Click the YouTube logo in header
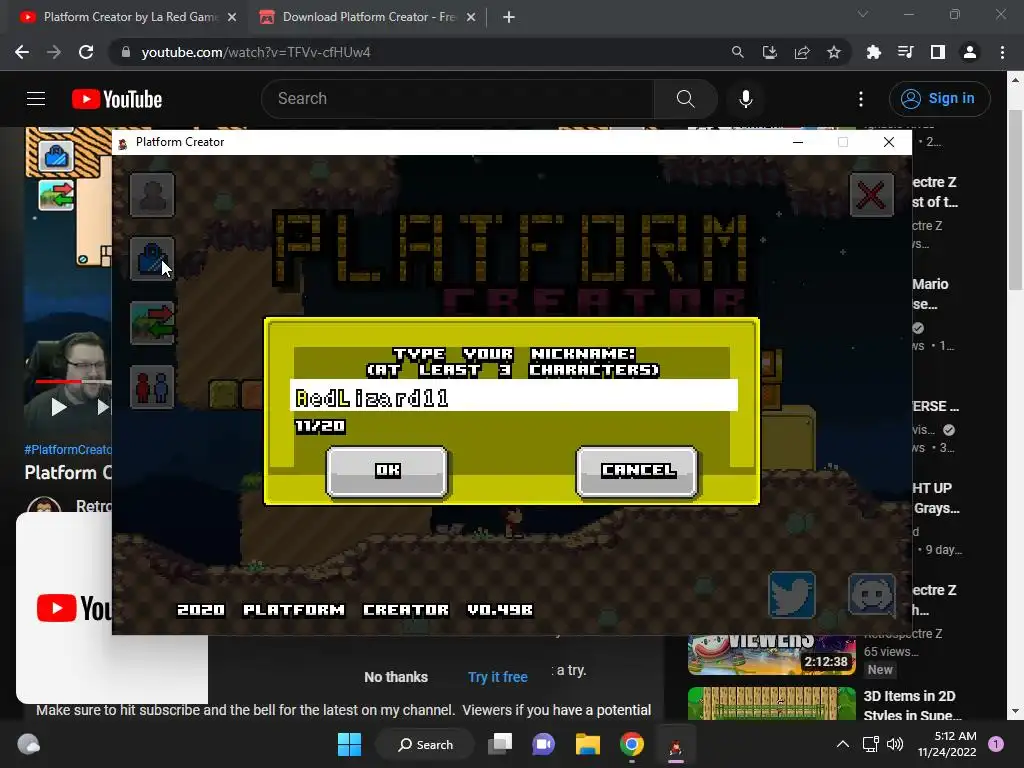 tap(117, 99)
